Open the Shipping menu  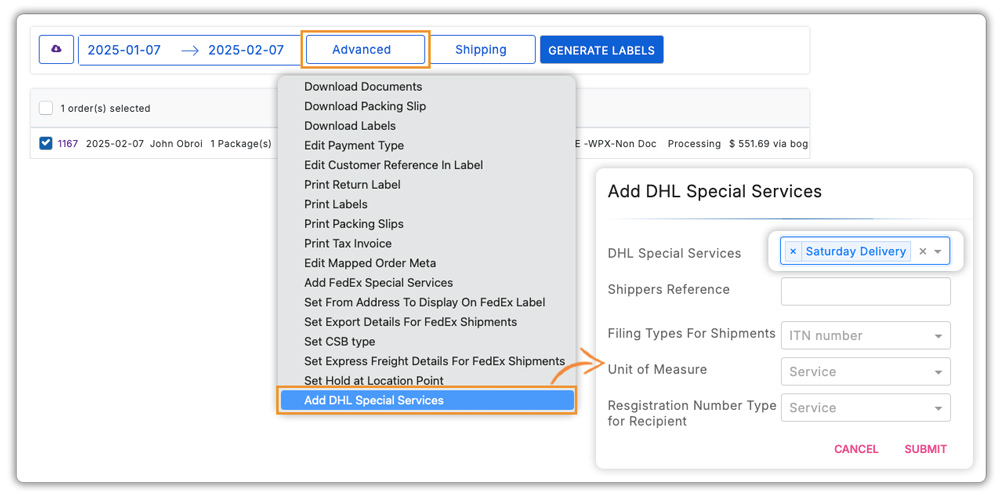pyautogui.click(x=481, y=49)
